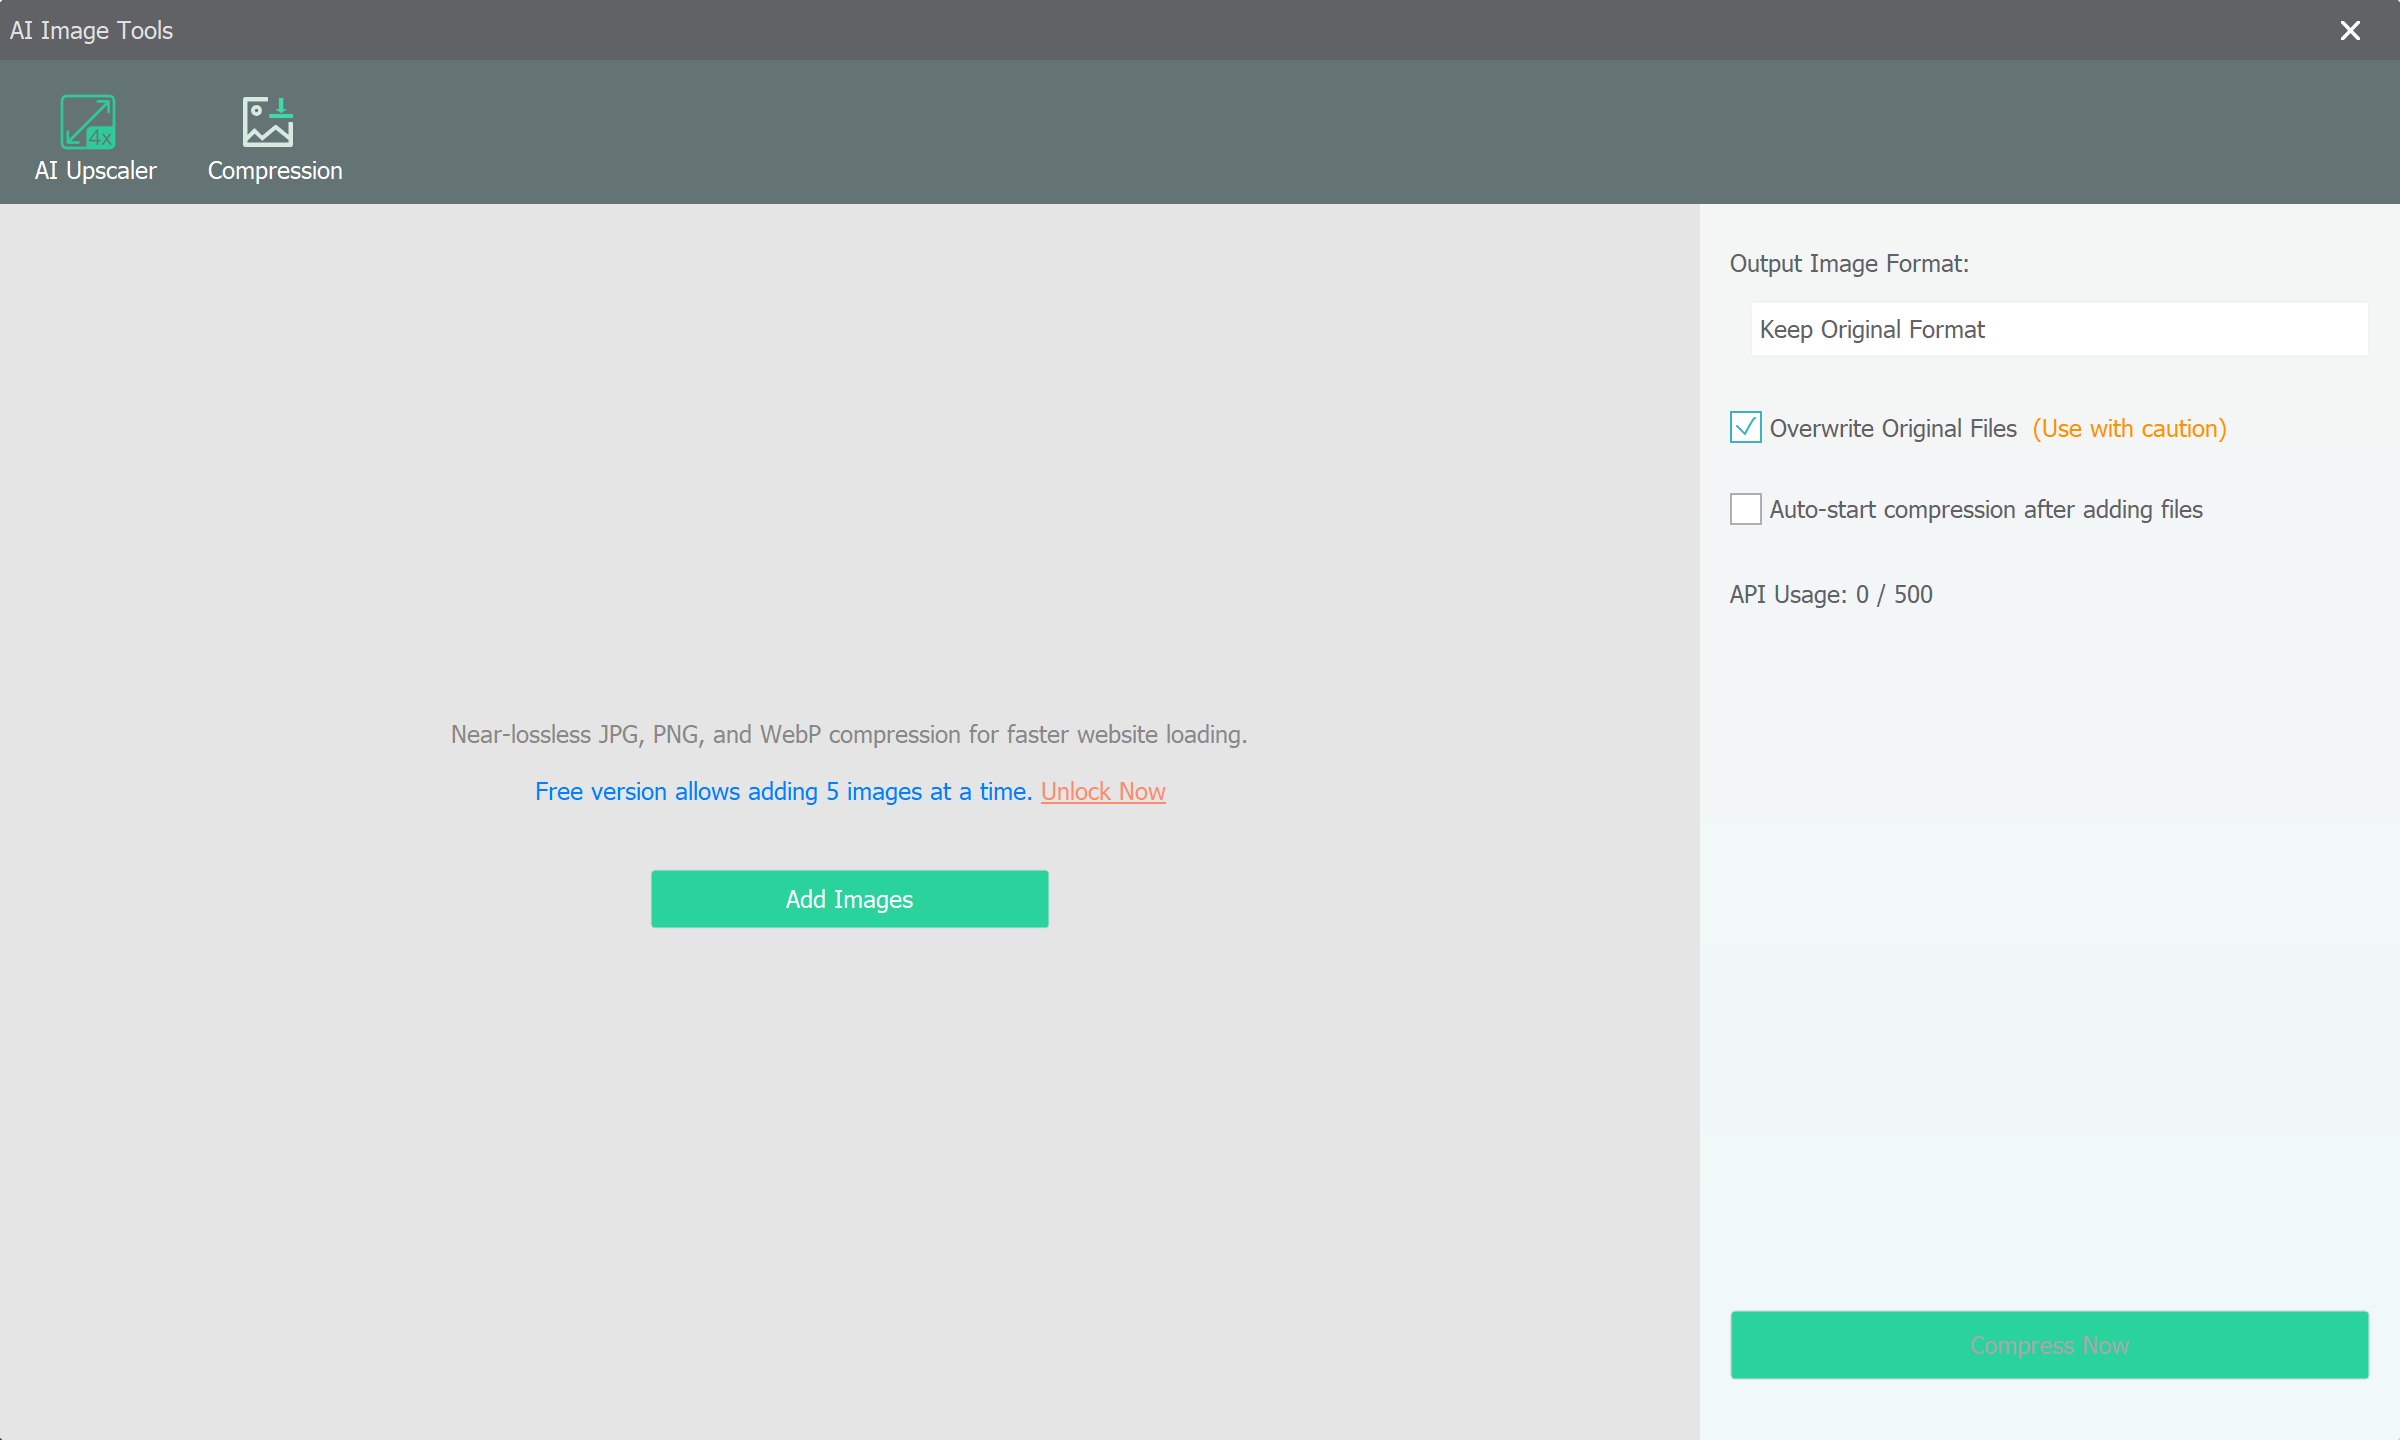Screen dimensions: 2400x1440
Task: Click the Output Image Format label
Action: click(1848, 263)
